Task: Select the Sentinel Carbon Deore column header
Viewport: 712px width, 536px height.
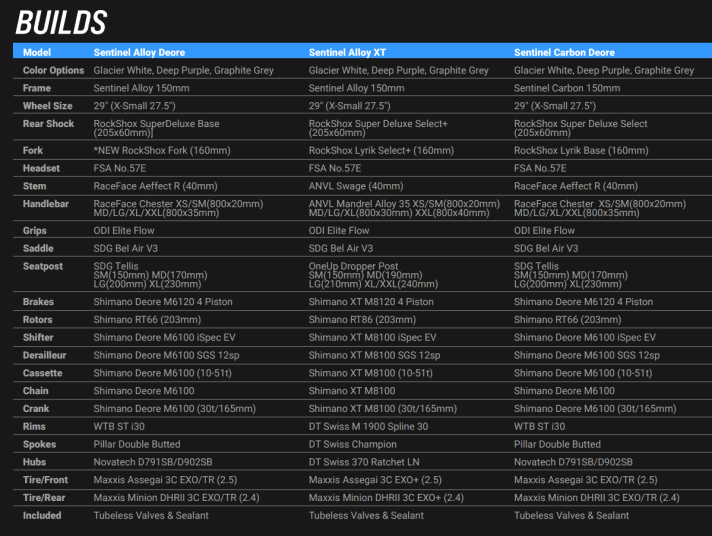Action: tap(564, 52)
